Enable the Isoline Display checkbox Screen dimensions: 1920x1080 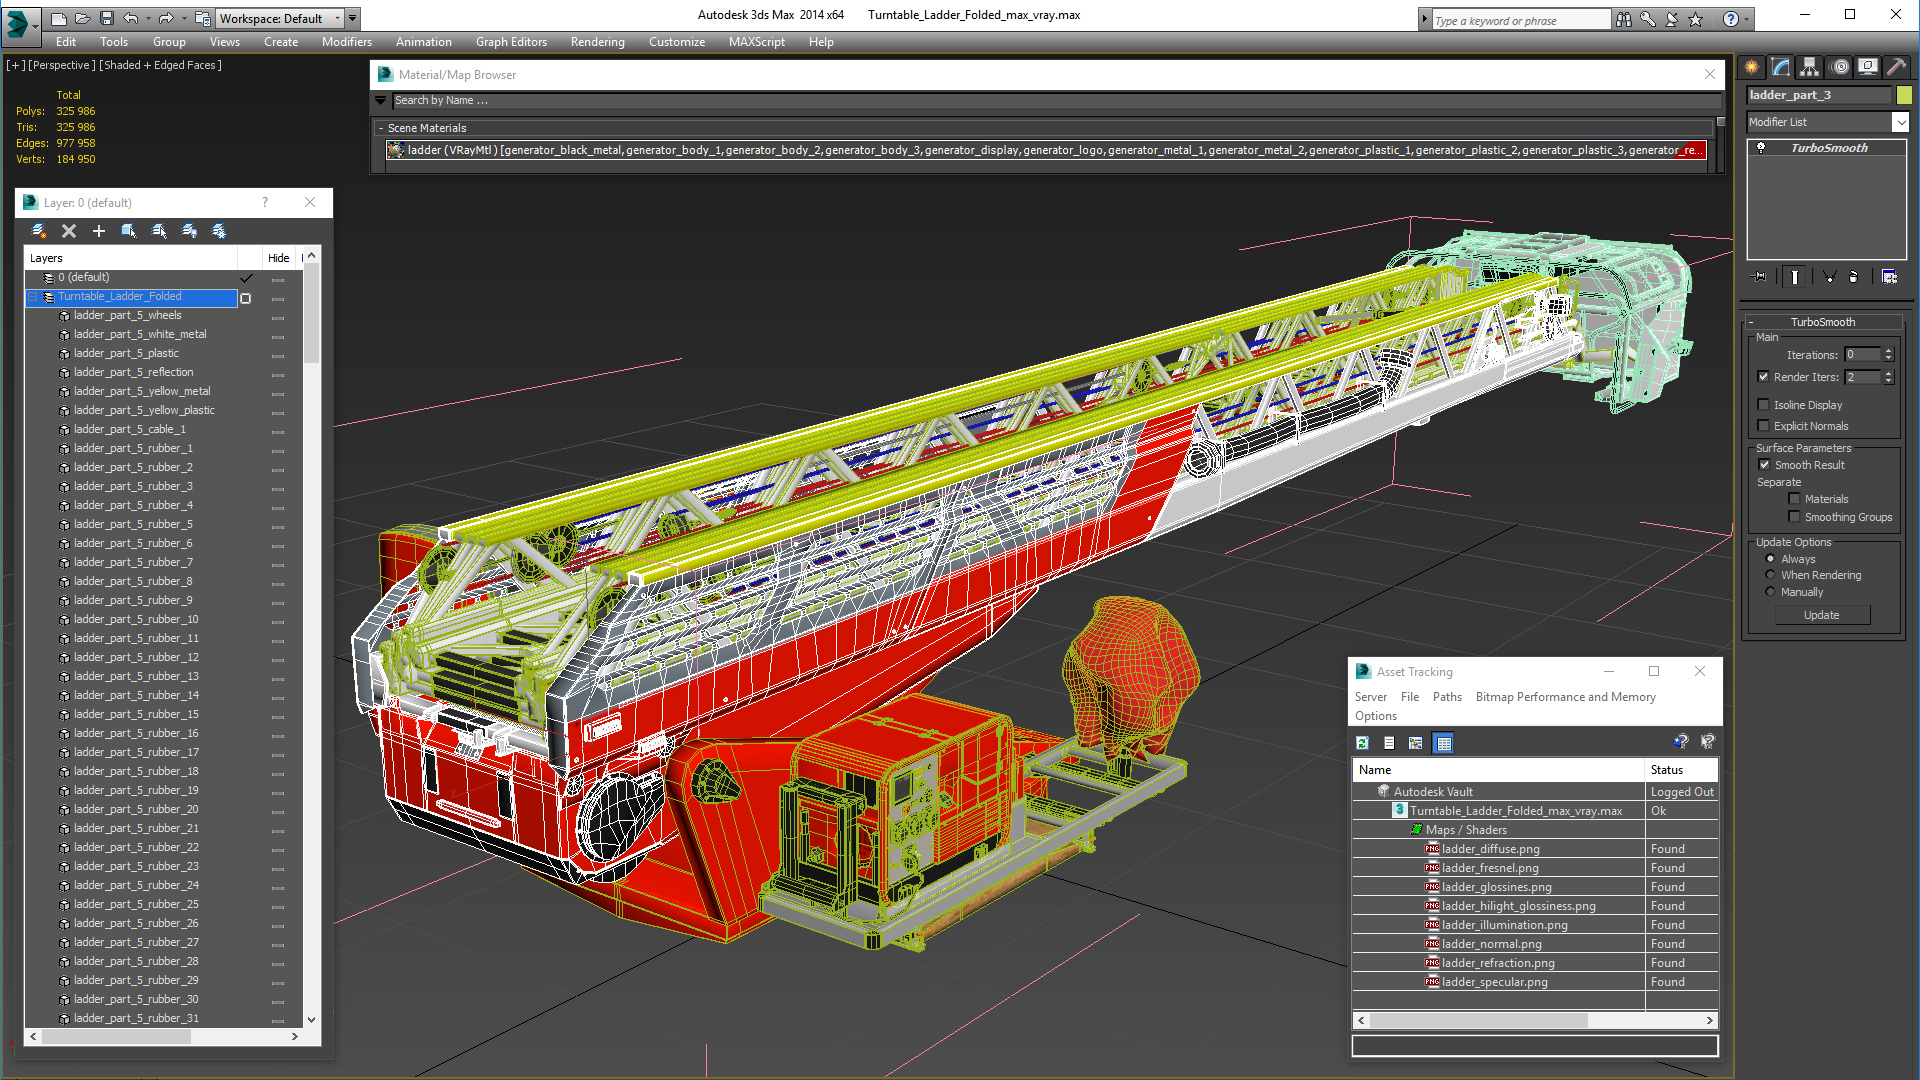coord(1764,405)
